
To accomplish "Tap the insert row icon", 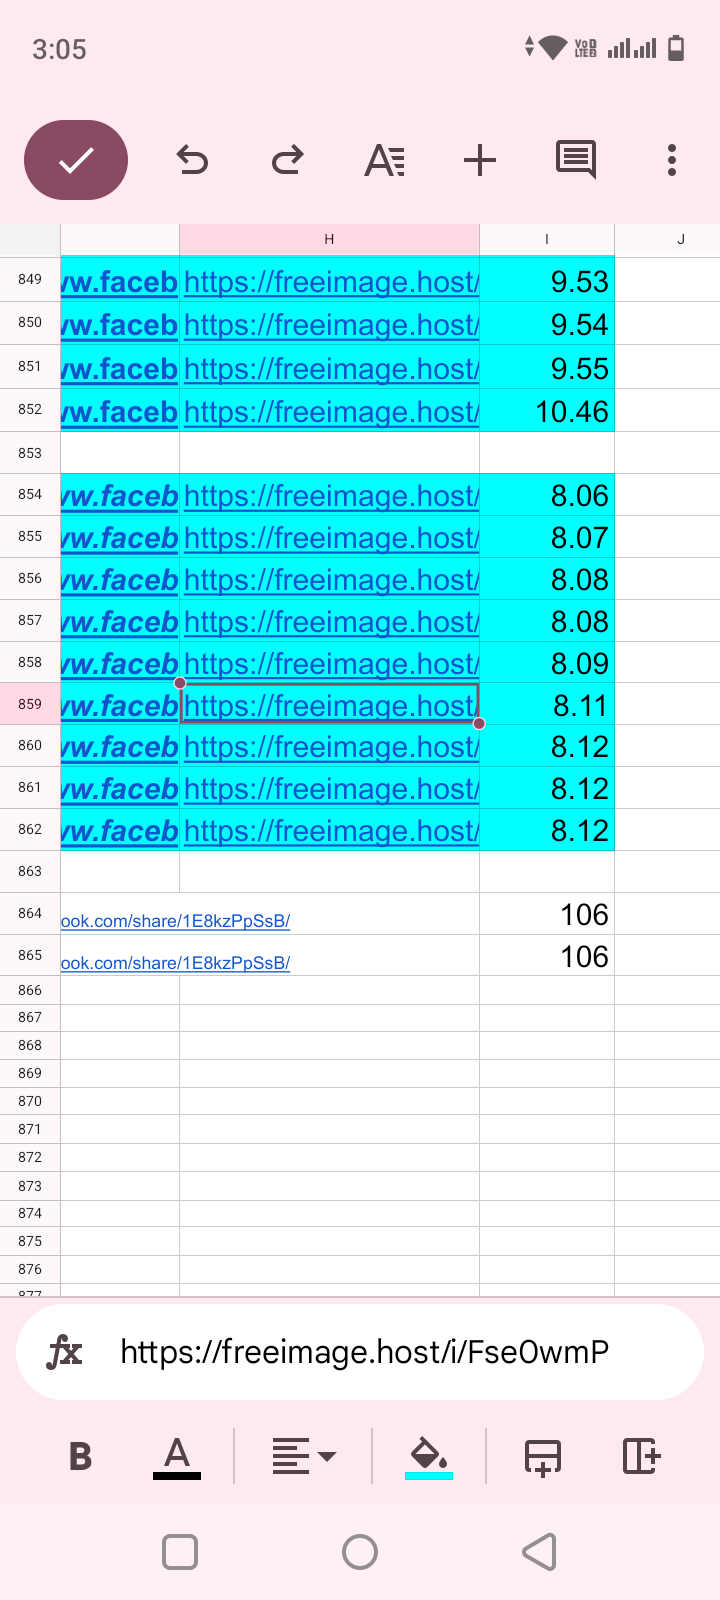I will (x=543, y=1456).
